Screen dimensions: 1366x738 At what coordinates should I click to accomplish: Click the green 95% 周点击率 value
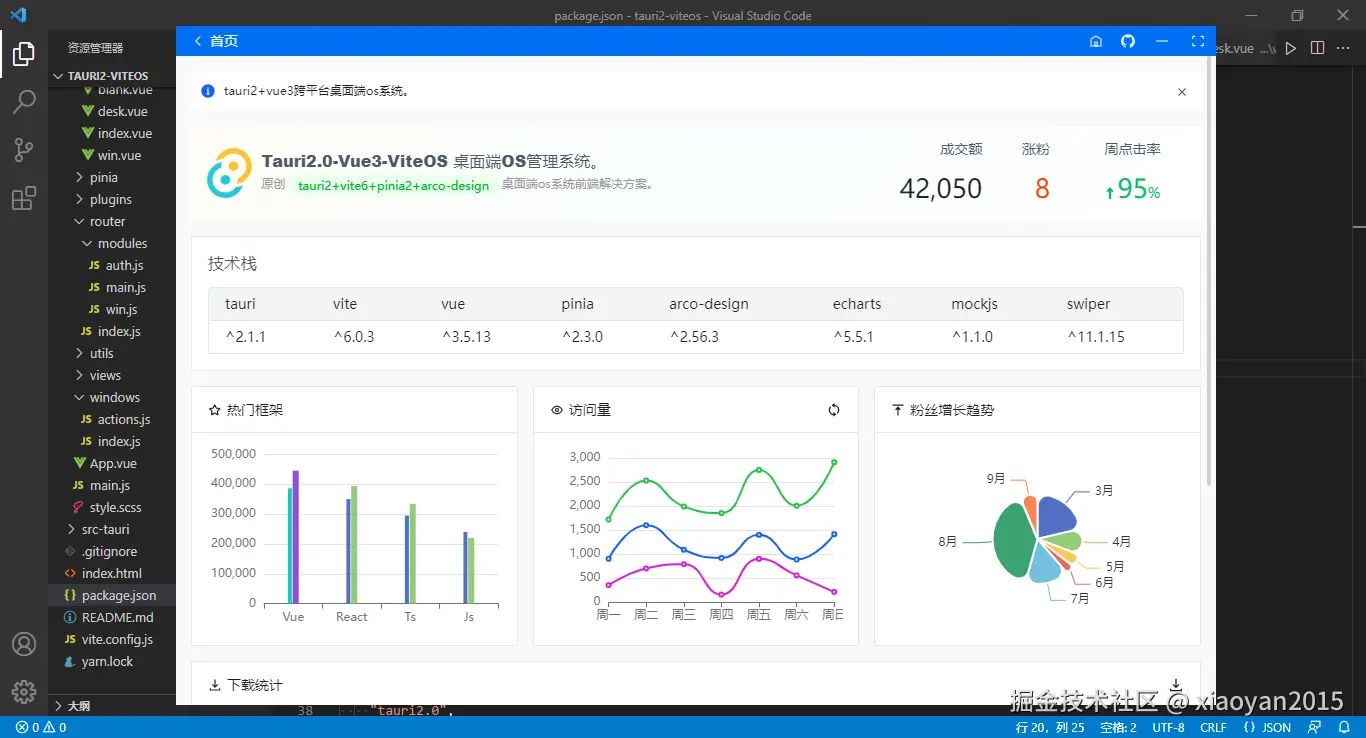click(1132, 188)
